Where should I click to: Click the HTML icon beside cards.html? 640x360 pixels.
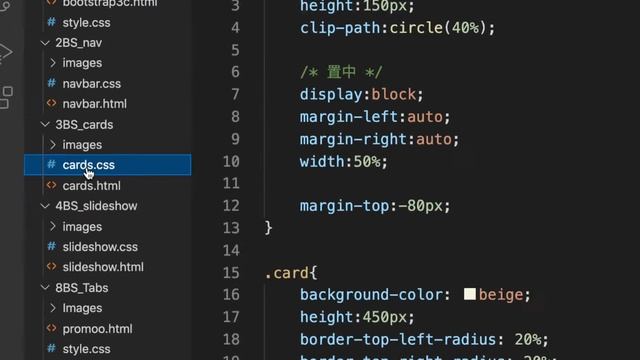point(51,185)
